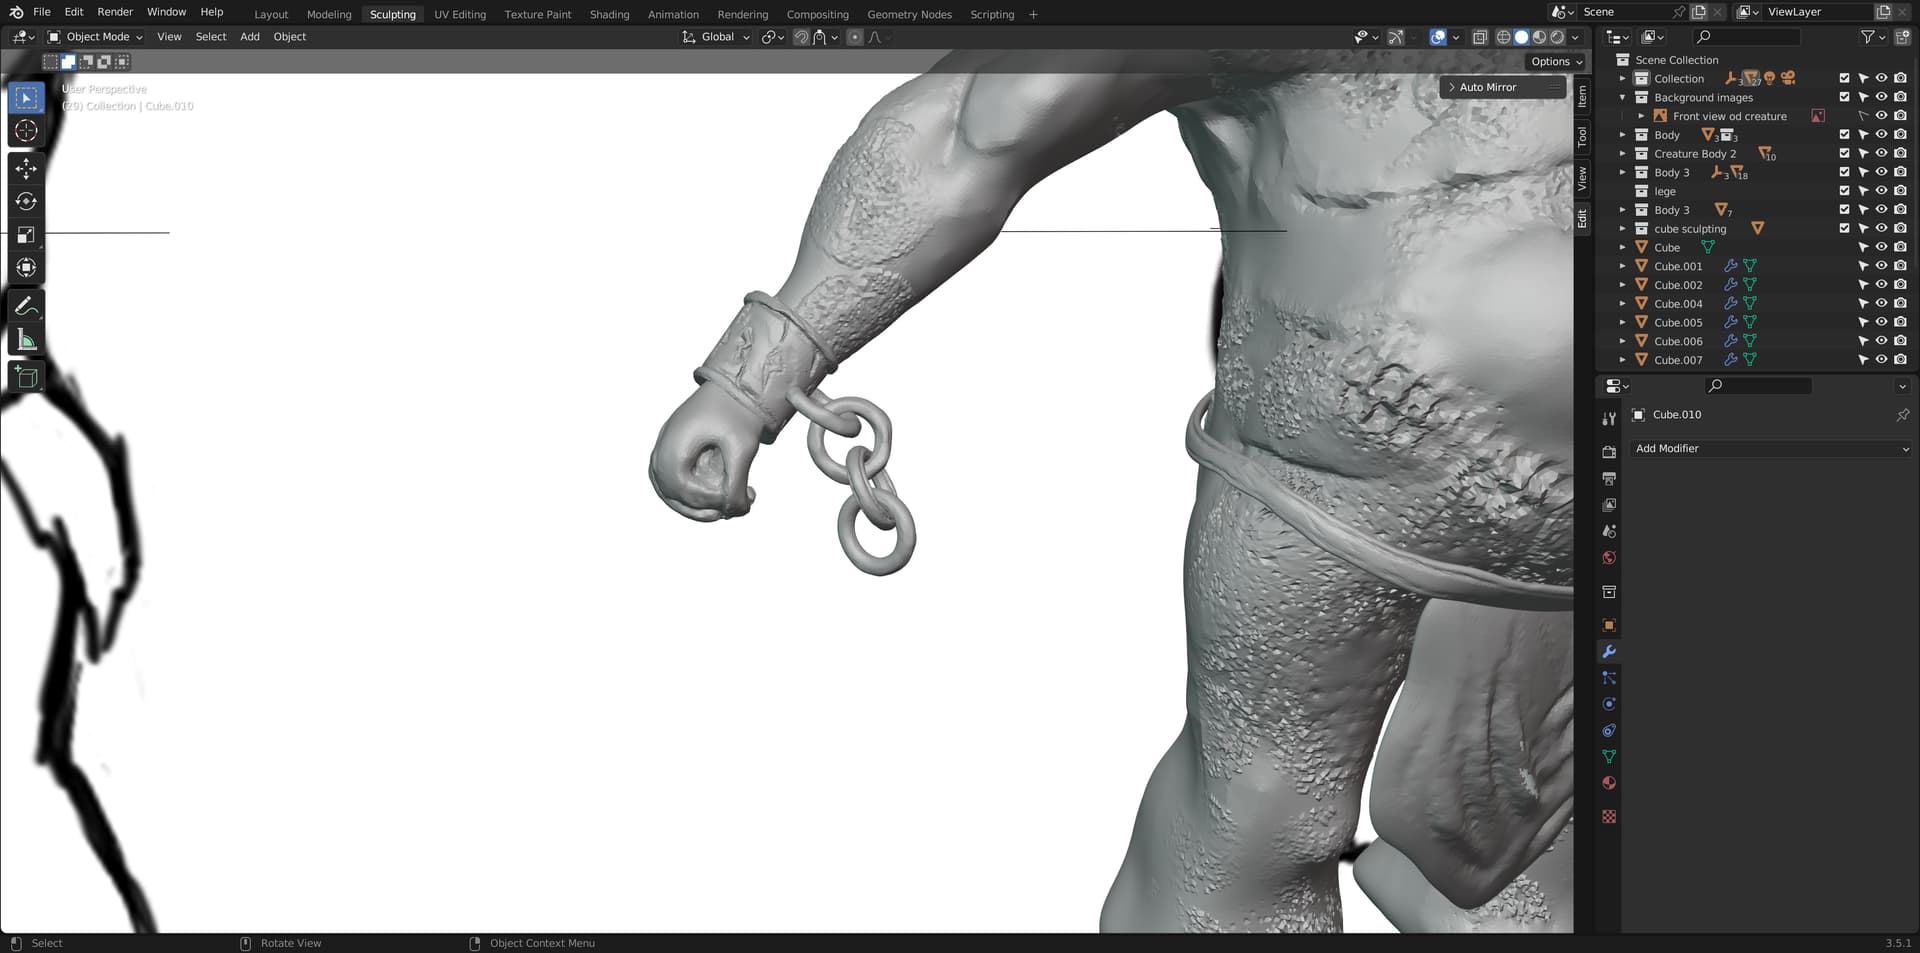Activate the 3D Cursor tool

click(x=26, y=131)
